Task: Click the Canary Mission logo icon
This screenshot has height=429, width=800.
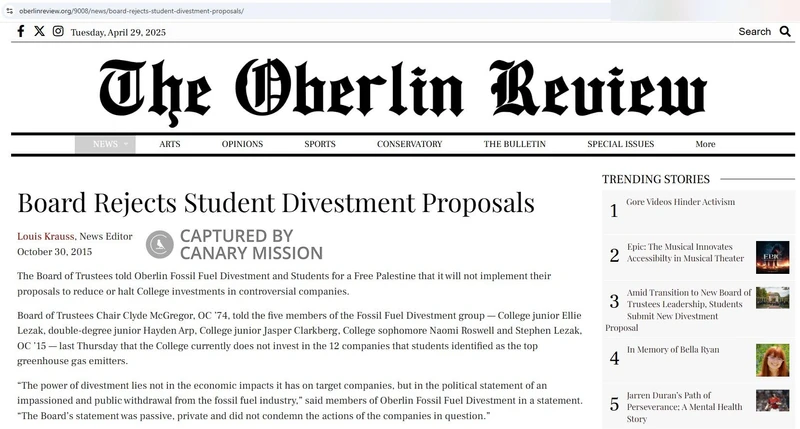Action: pos(160,244)
